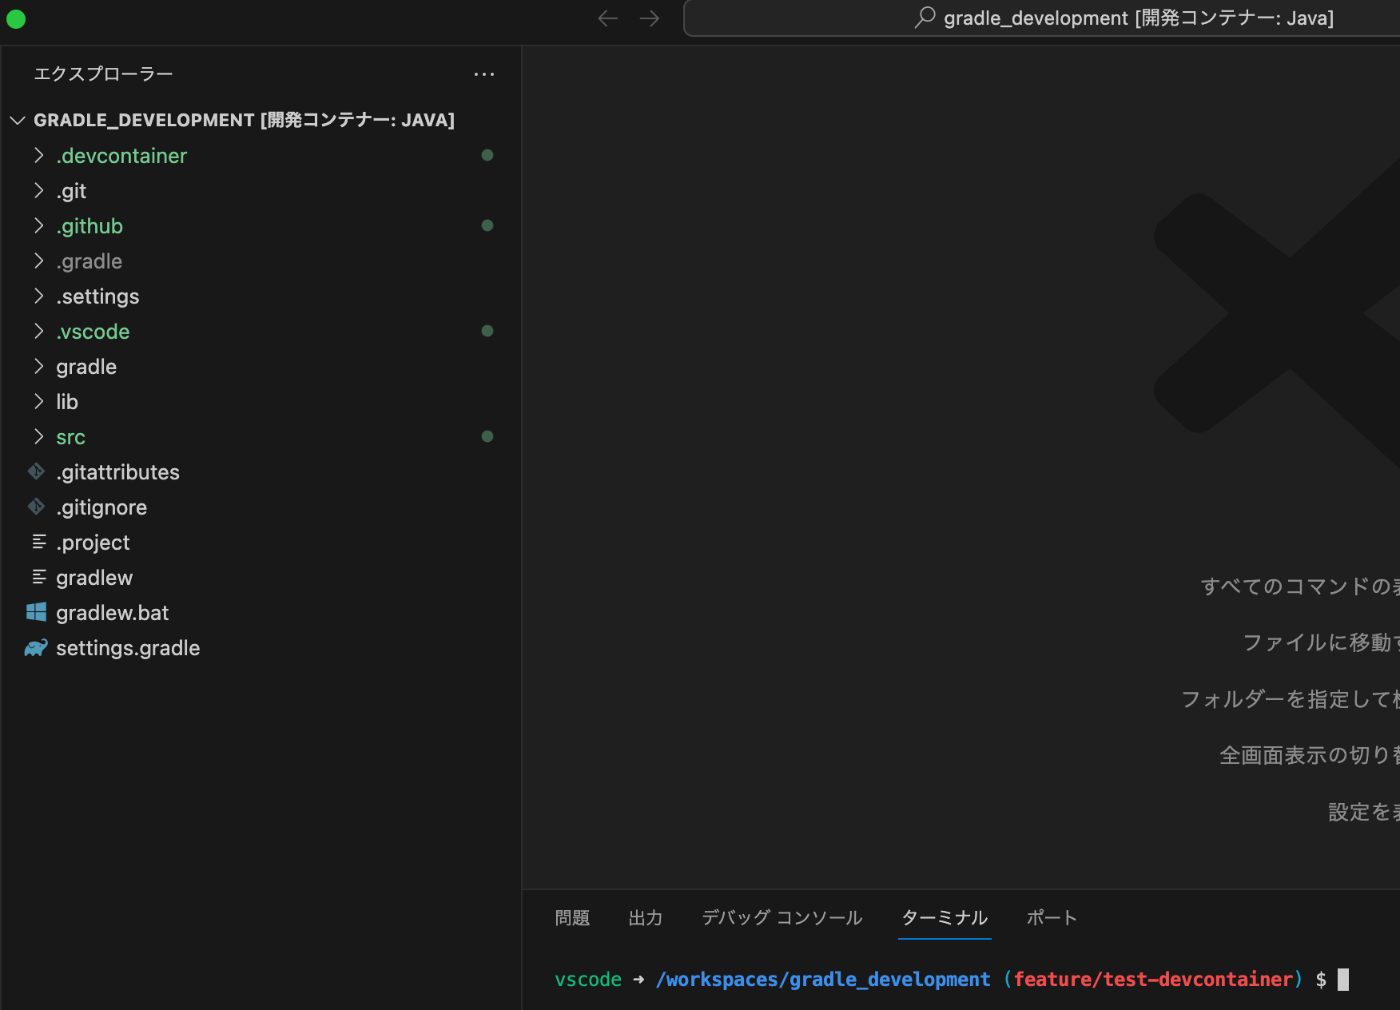Open the ポート ports tab

pyautogui.click(x=1052, y=917)
